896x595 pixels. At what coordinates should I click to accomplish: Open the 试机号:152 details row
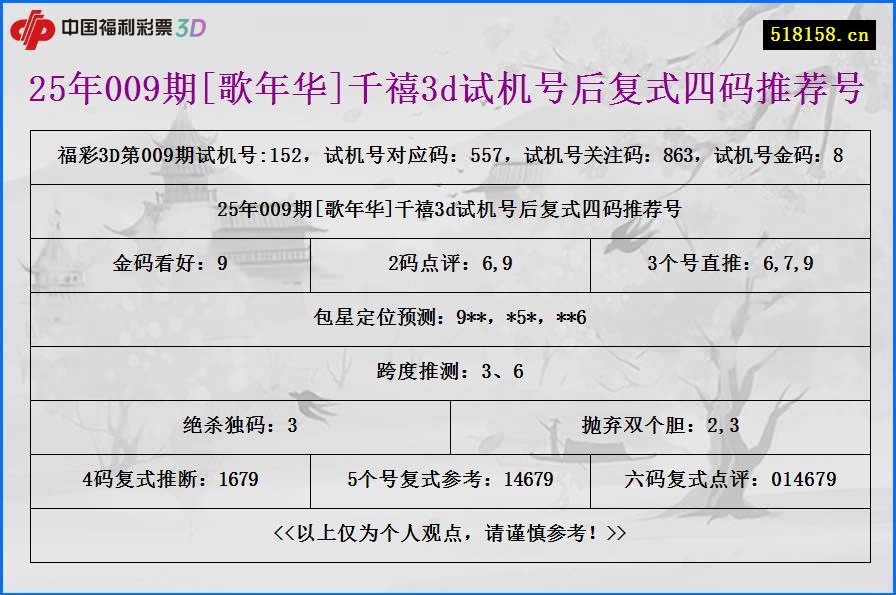(448, 157)
